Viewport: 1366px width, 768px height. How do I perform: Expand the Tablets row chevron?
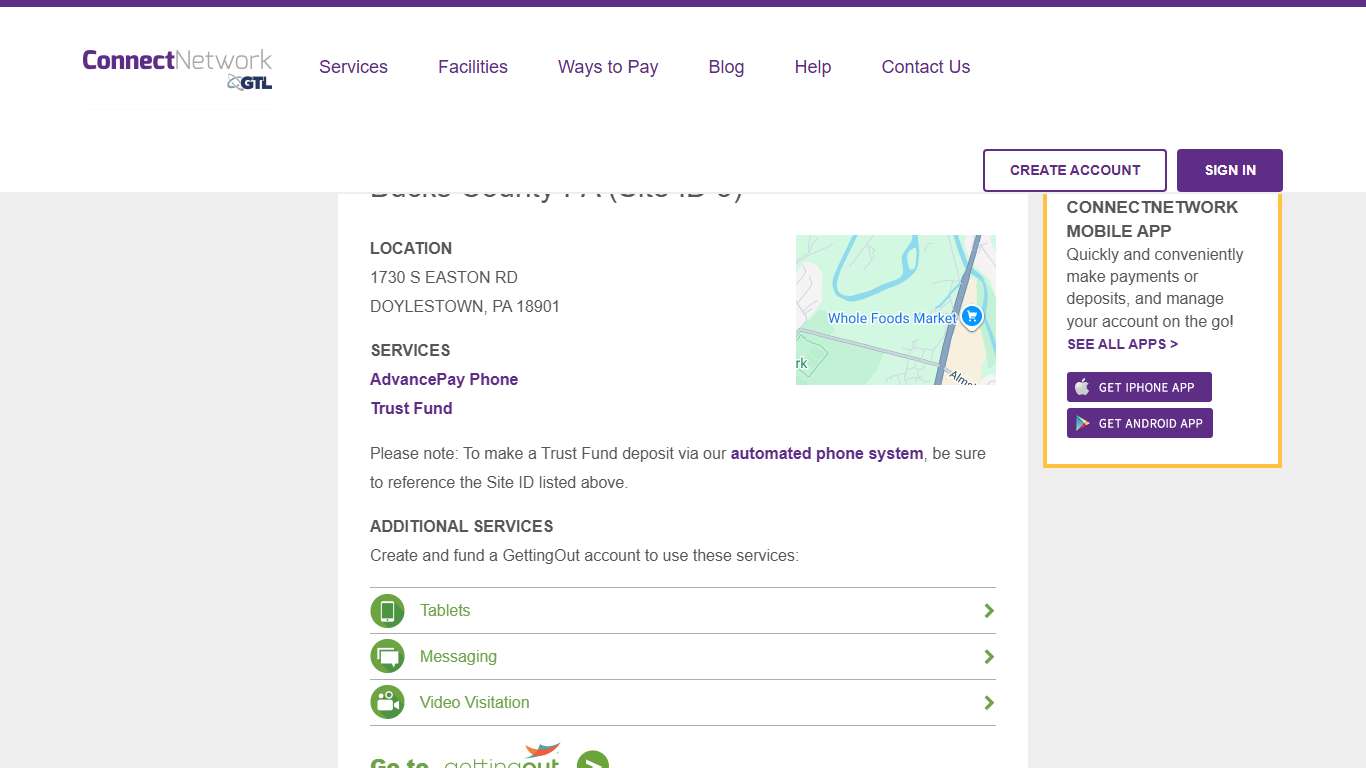[988, 610]
